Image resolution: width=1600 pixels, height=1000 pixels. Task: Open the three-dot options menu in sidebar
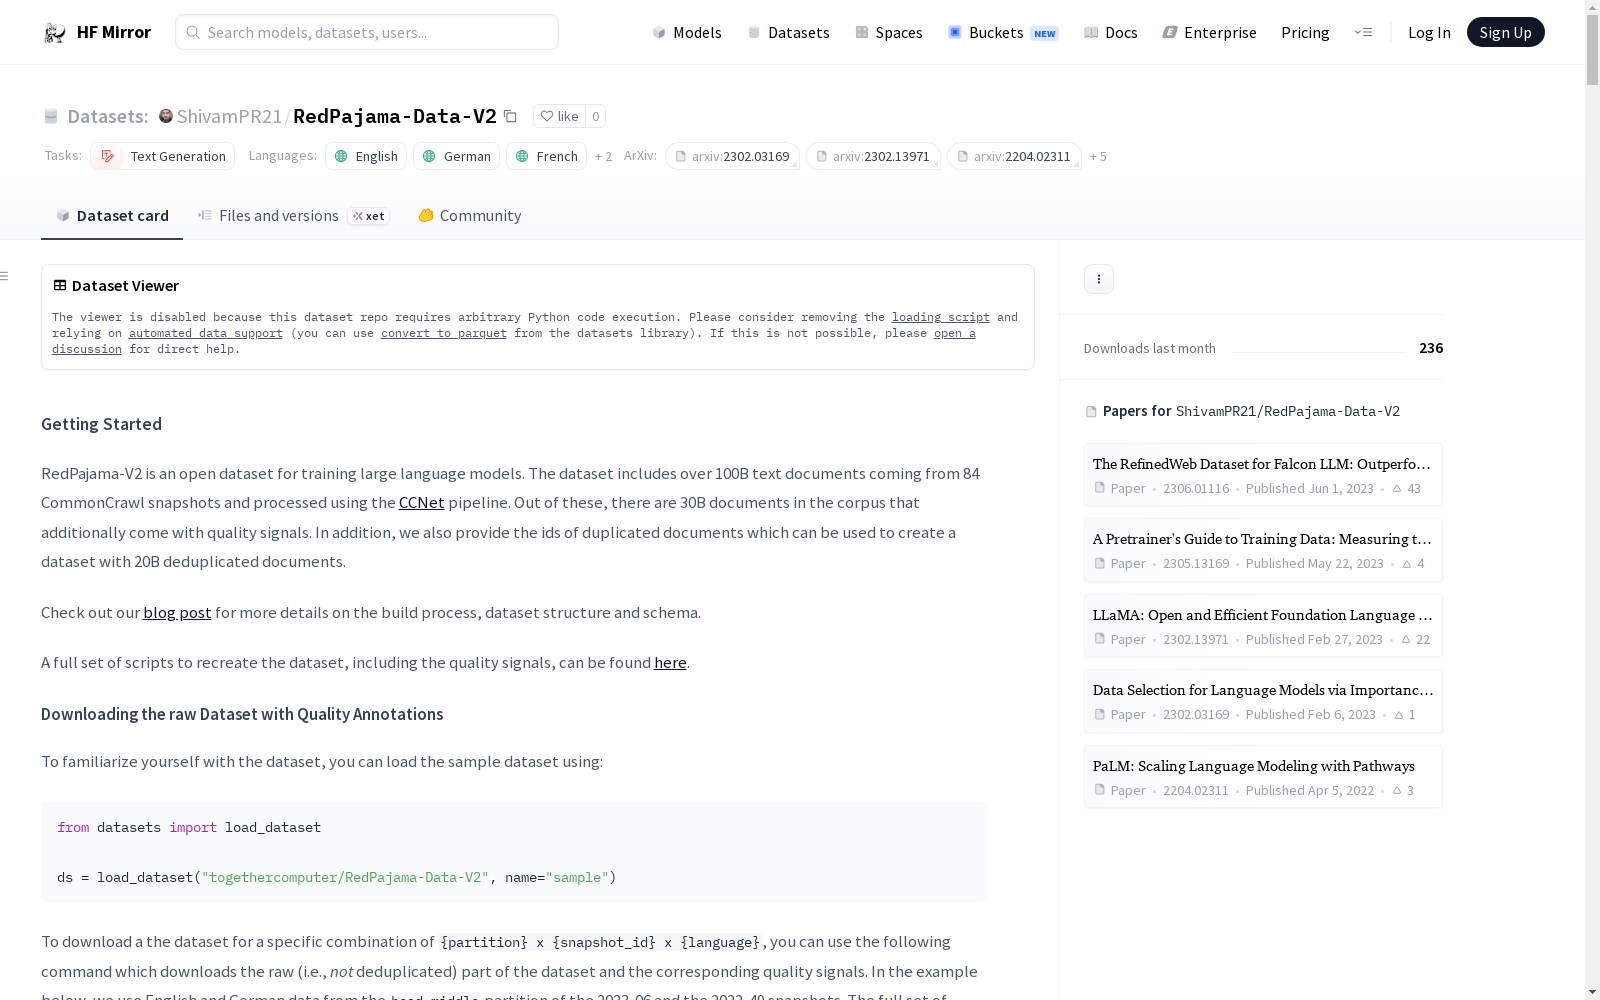(x=1099, y=279)
